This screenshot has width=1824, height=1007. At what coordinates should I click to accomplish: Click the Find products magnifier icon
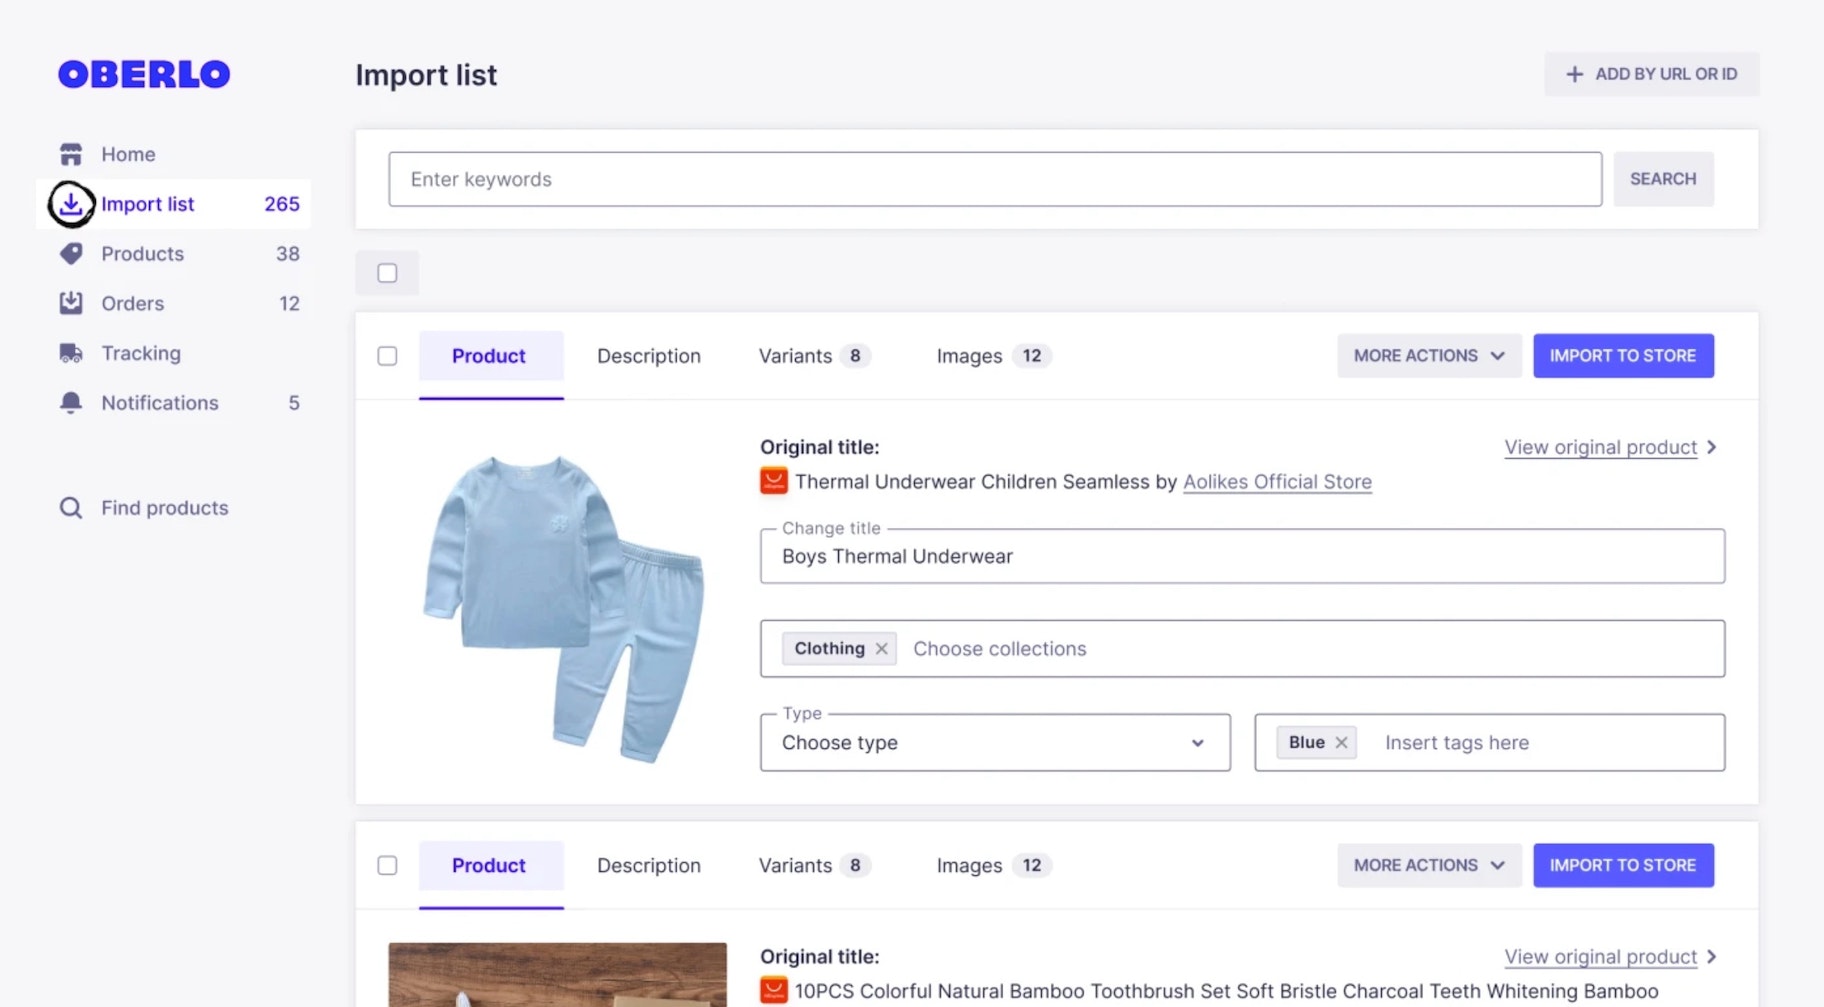coord(71,508)
